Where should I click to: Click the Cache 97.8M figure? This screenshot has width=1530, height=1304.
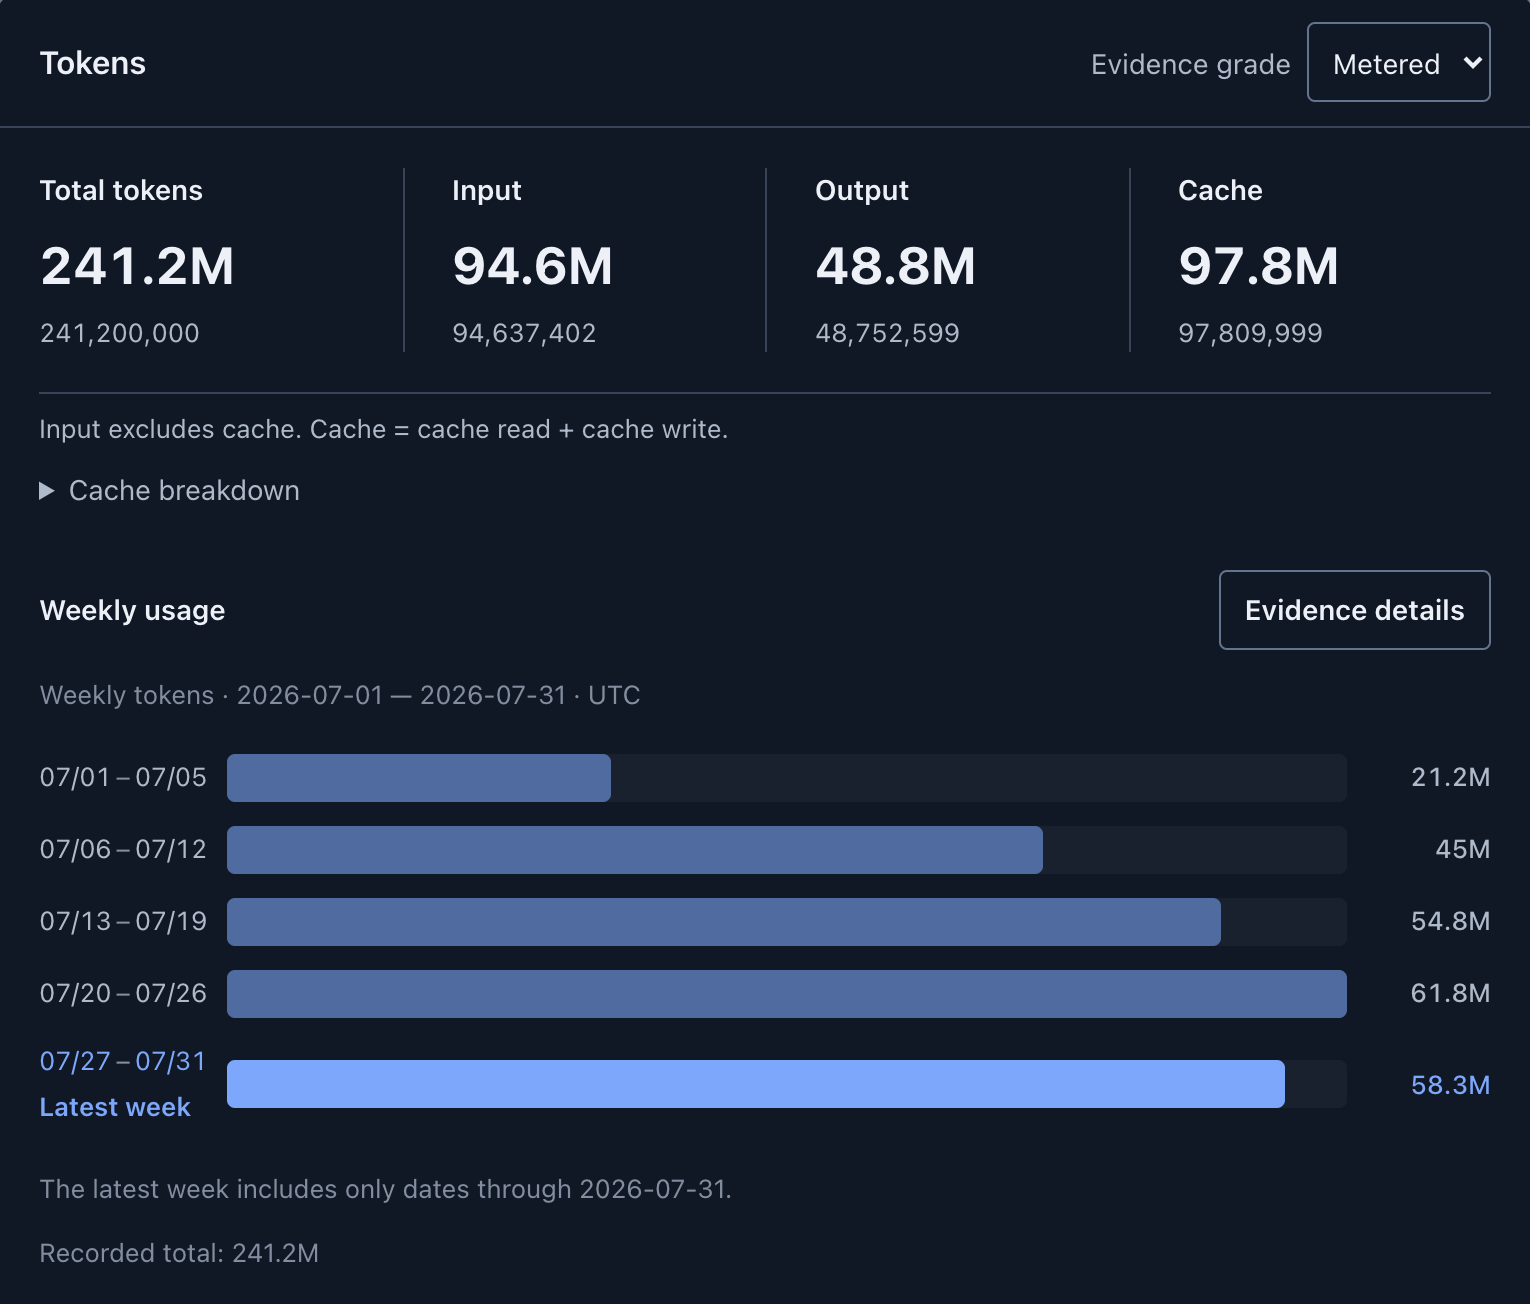(x=1258, y=266)
